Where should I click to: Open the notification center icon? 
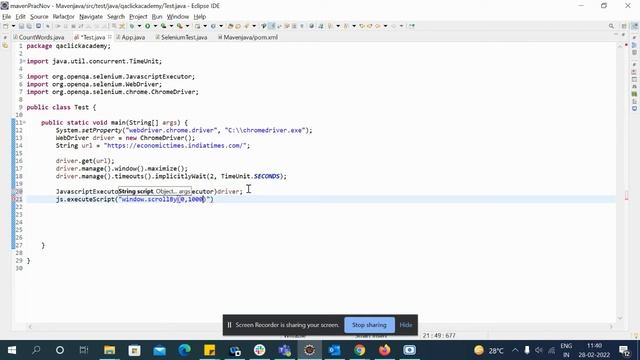pos(624,350)
